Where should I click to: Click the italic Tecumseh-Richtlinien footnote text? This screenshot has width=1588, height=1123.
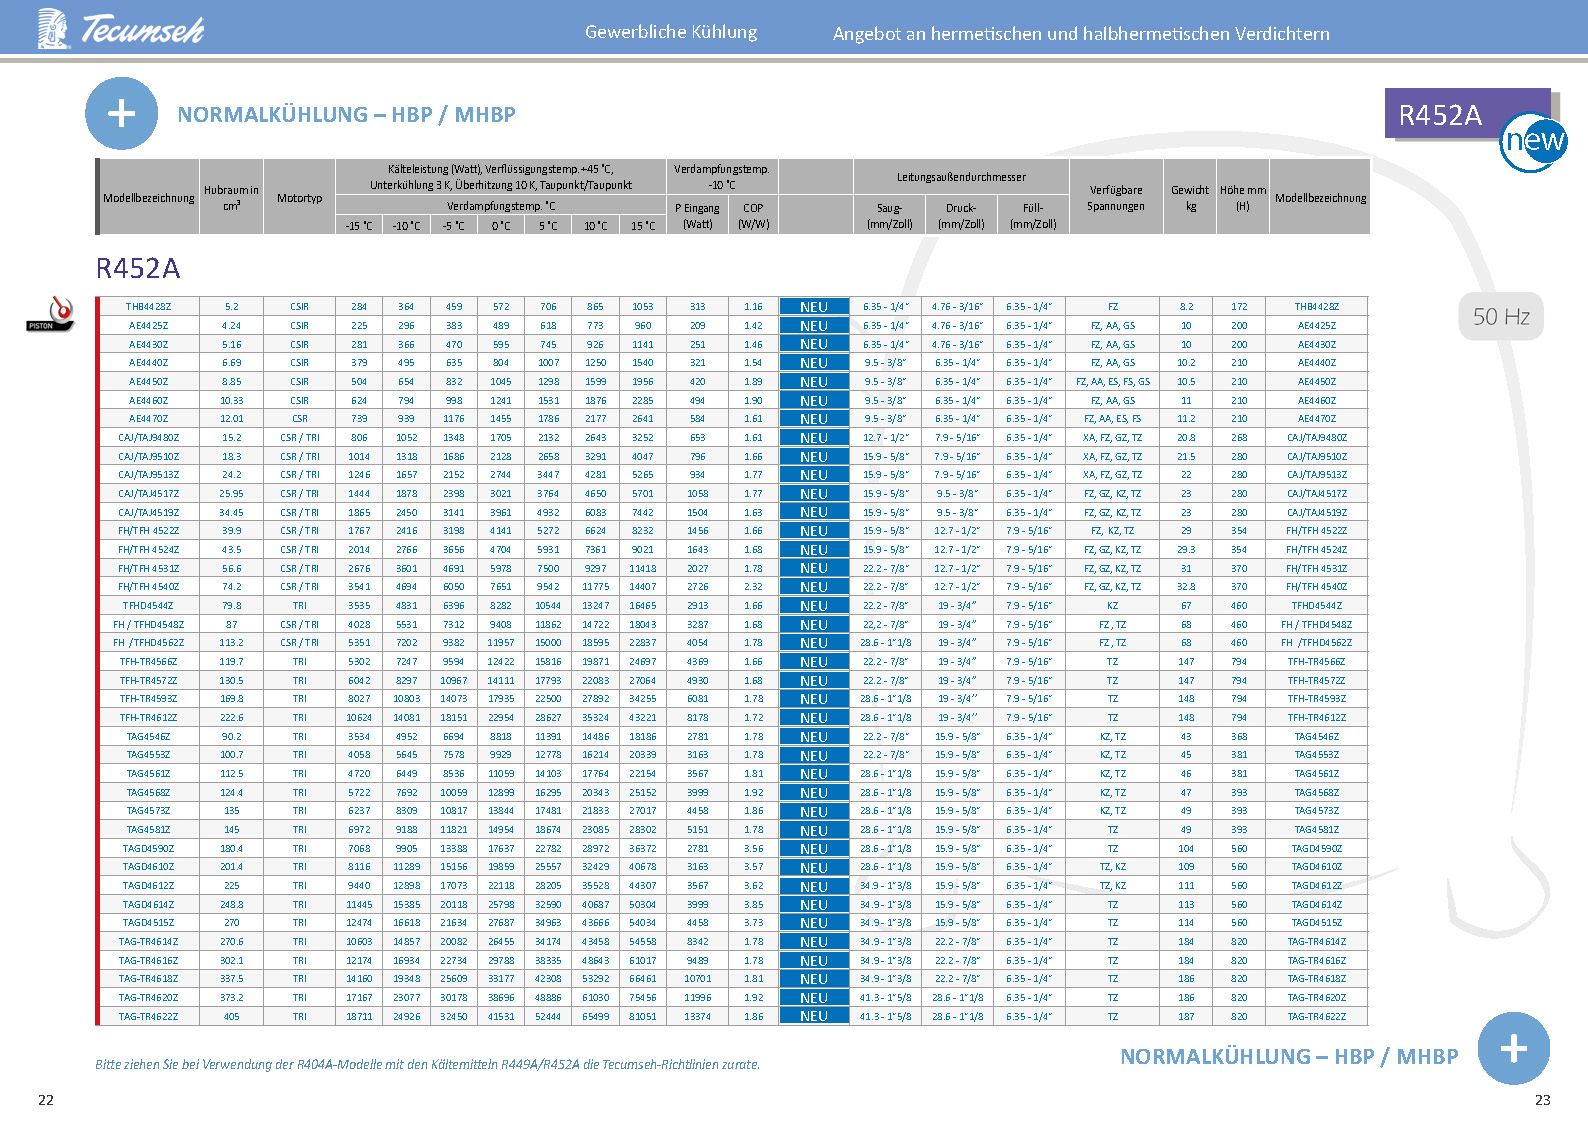(427, 1065)
